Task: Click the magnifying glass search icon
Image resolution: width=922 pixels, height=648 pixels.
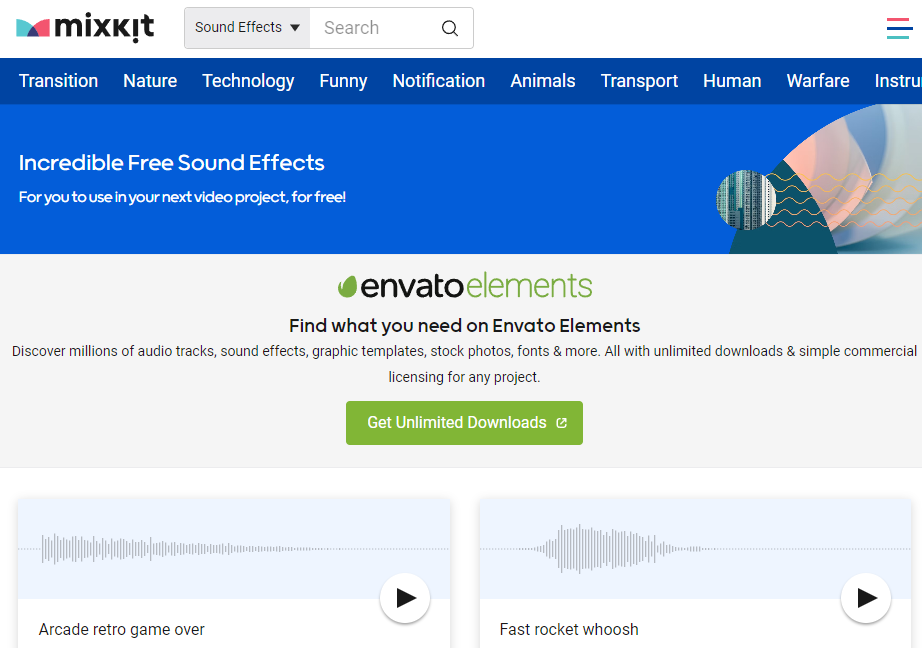Action: 450,28
